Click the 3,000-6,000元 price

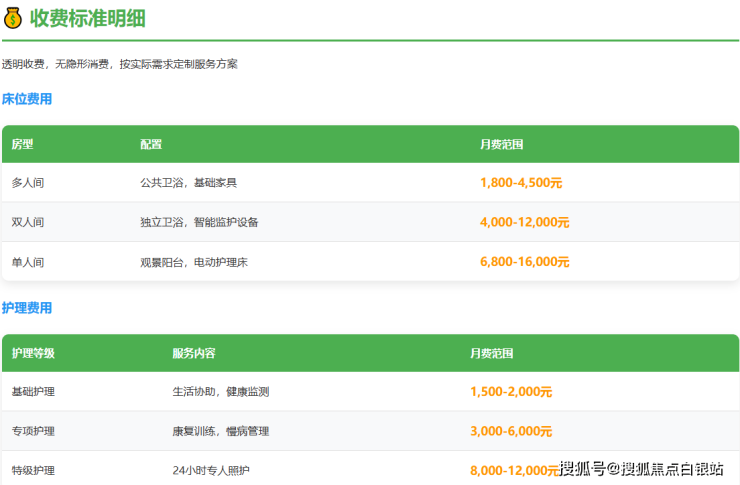pyautogui.click(x=511, y=431)
